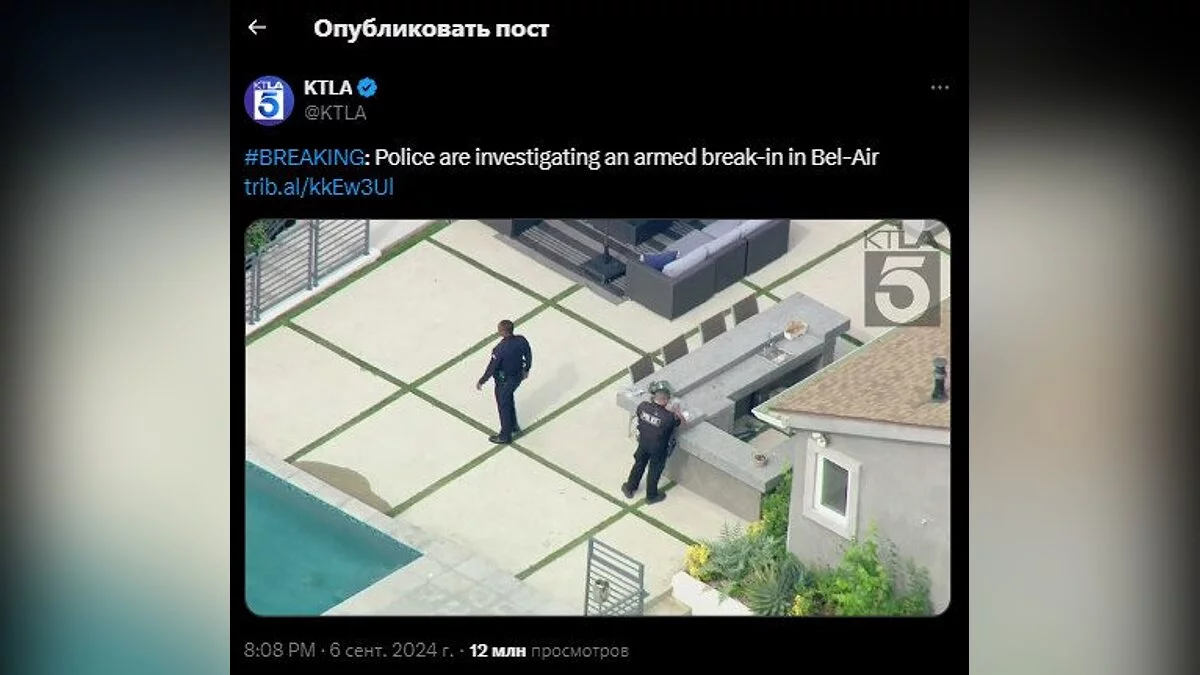
Task: Open the KTLA 5 profile avatar
Action: tap(268, 100)
